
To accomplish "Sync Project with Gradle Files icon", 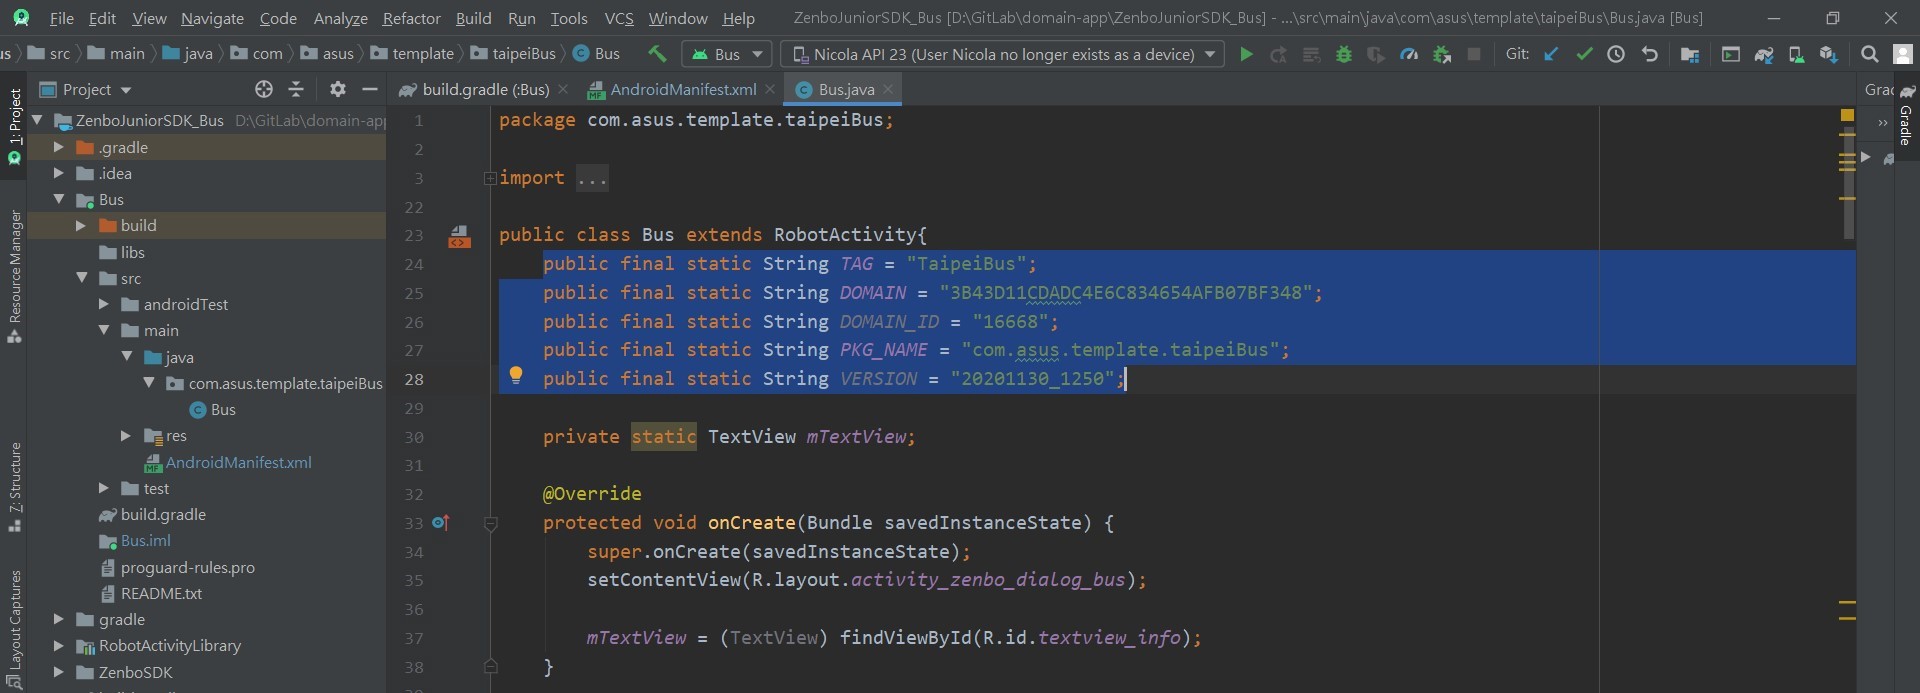I will pos(1764,54).
